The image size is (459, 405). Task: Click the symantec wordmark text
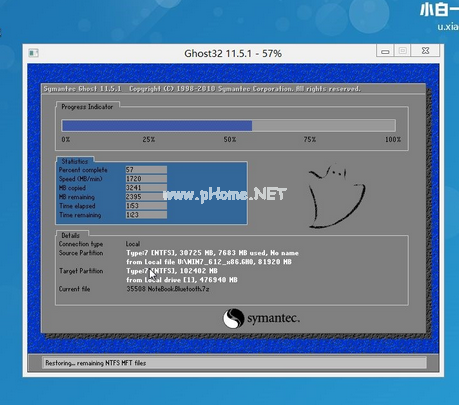(x=273, y=318)
